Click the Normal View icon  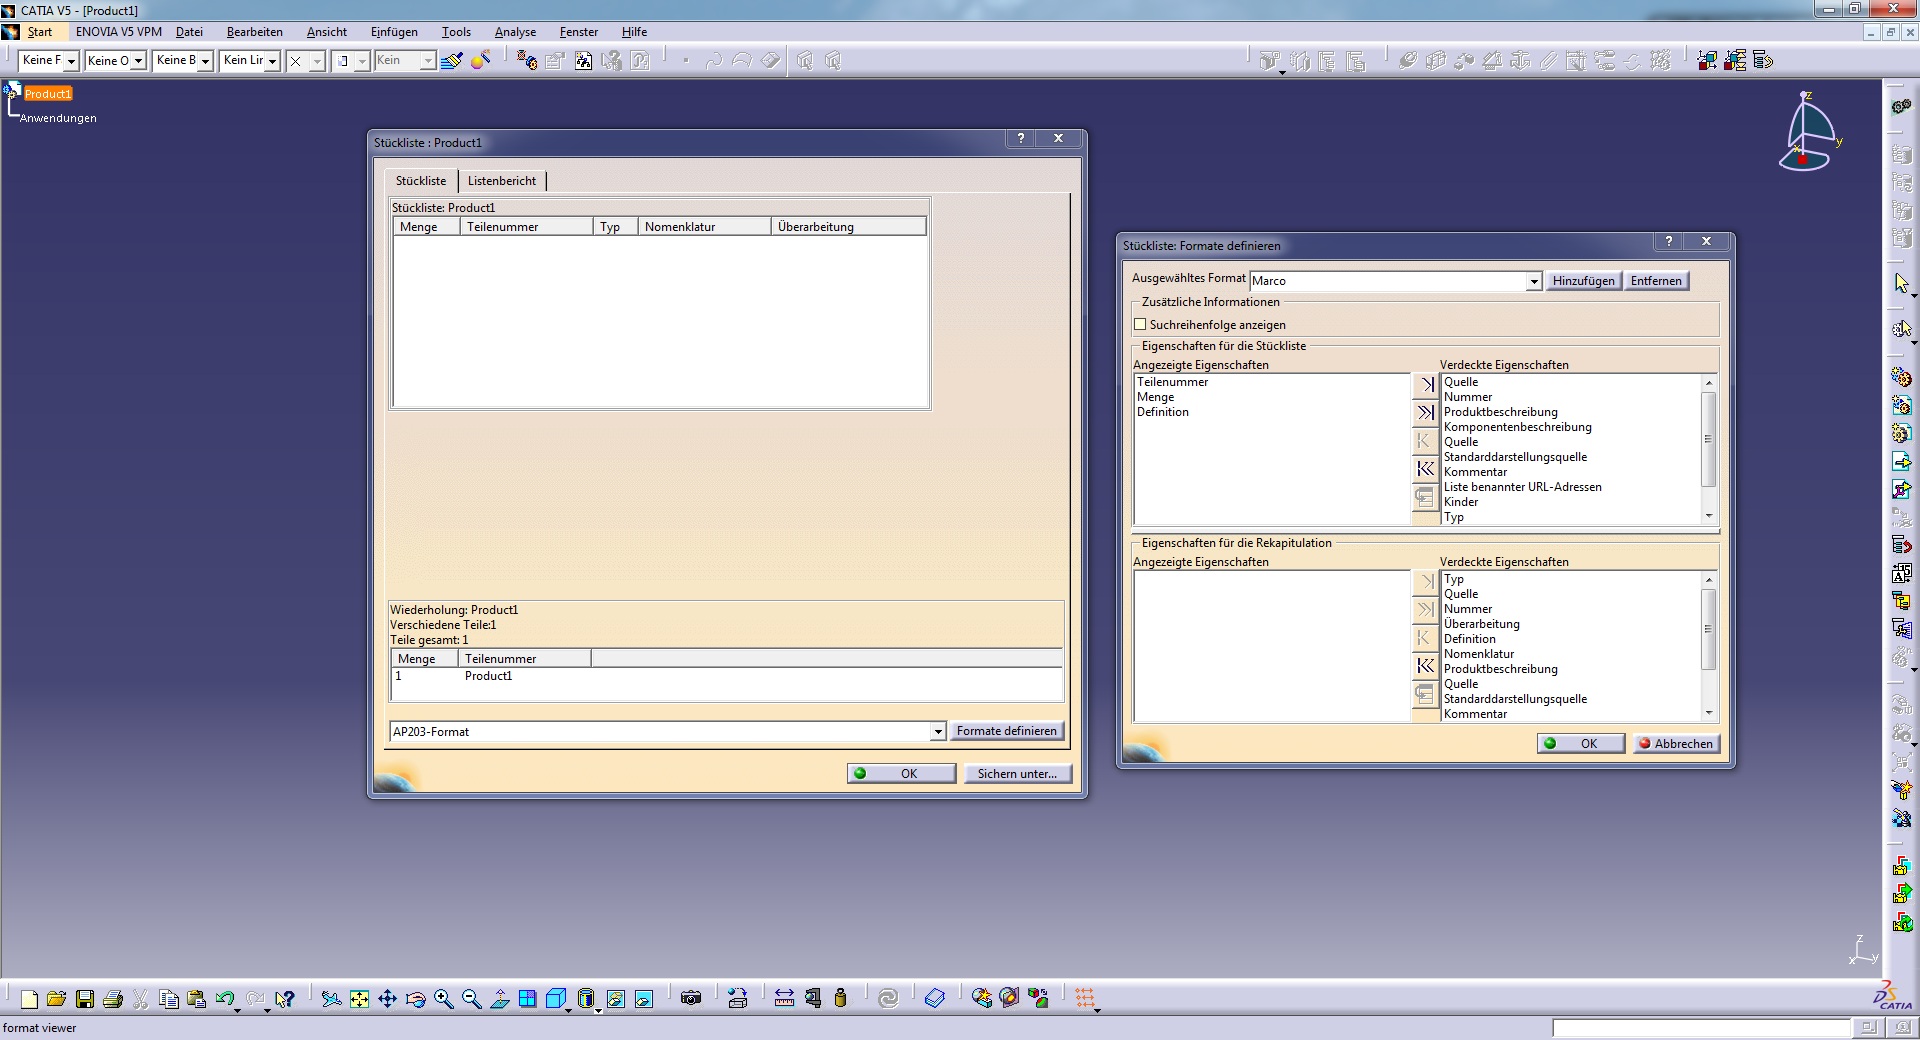click(500, 998)
